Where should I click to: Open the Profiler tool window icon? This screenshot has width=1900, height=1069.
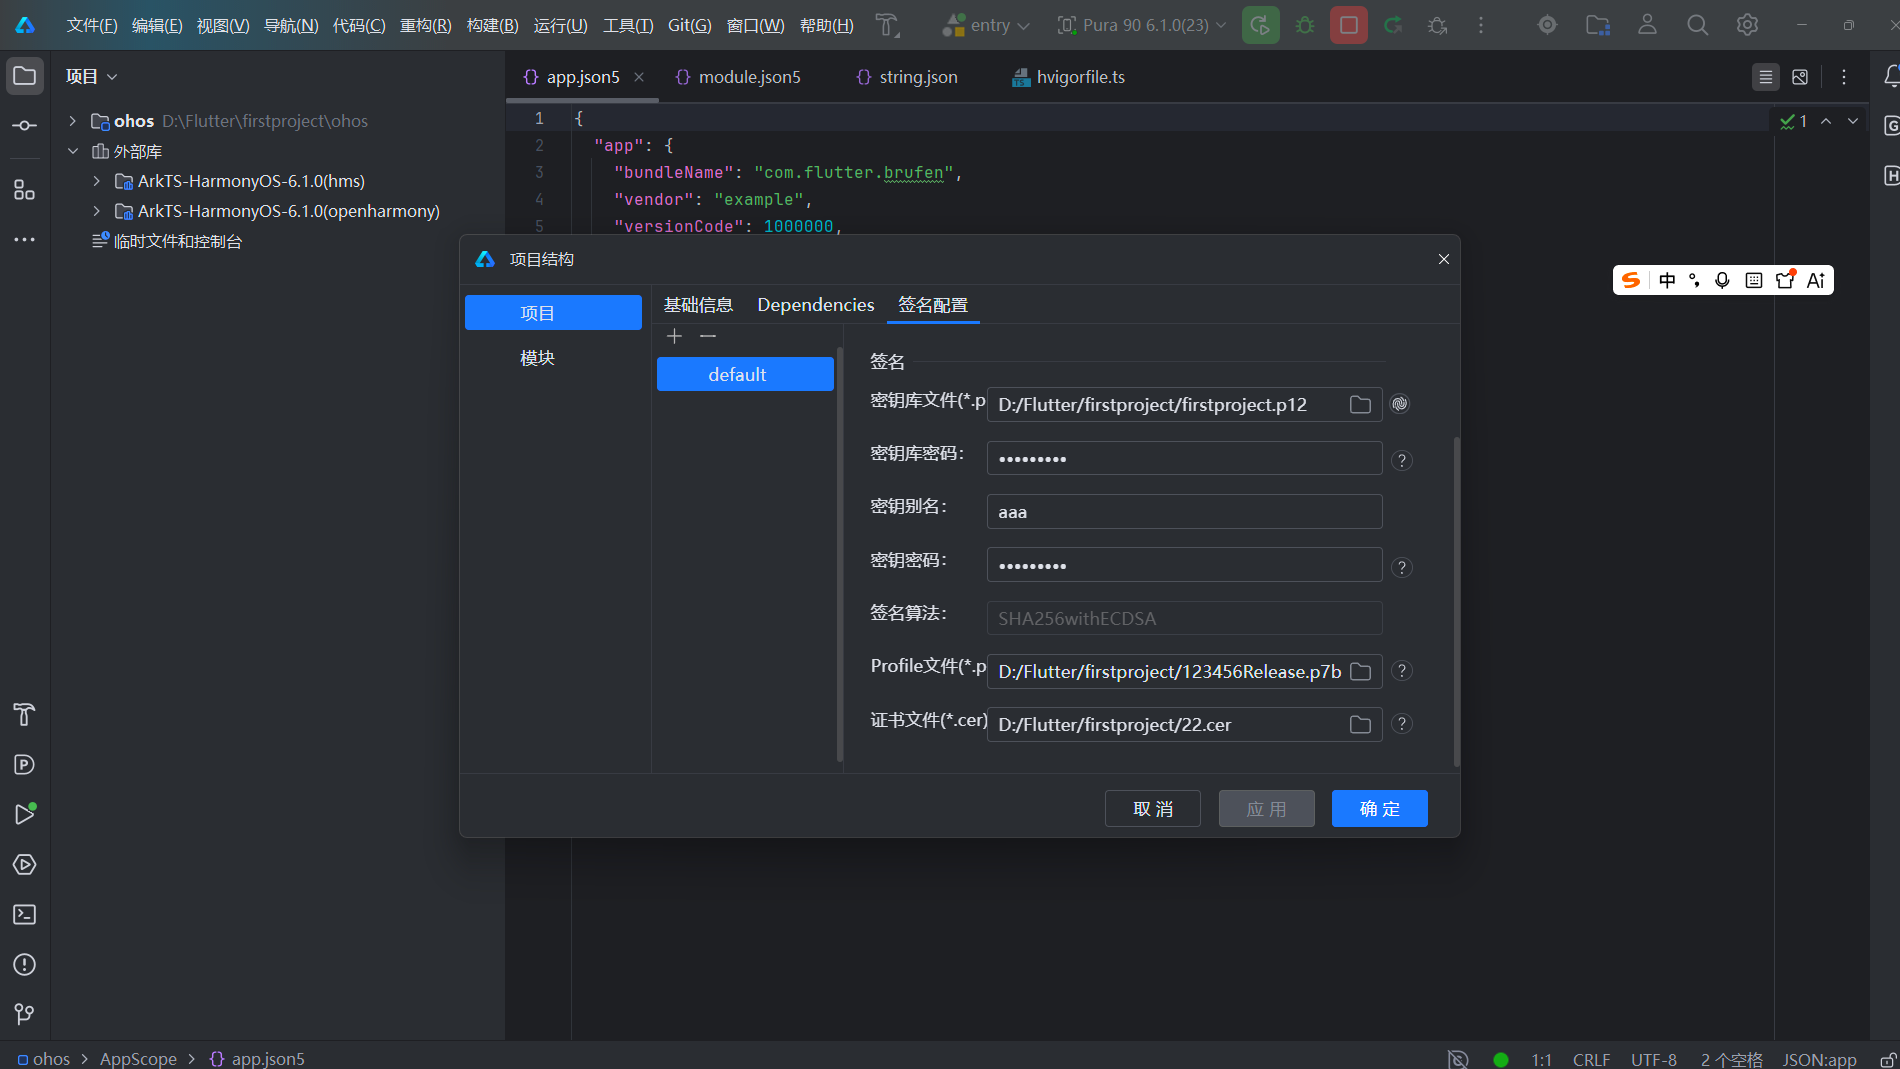point(25,765)
